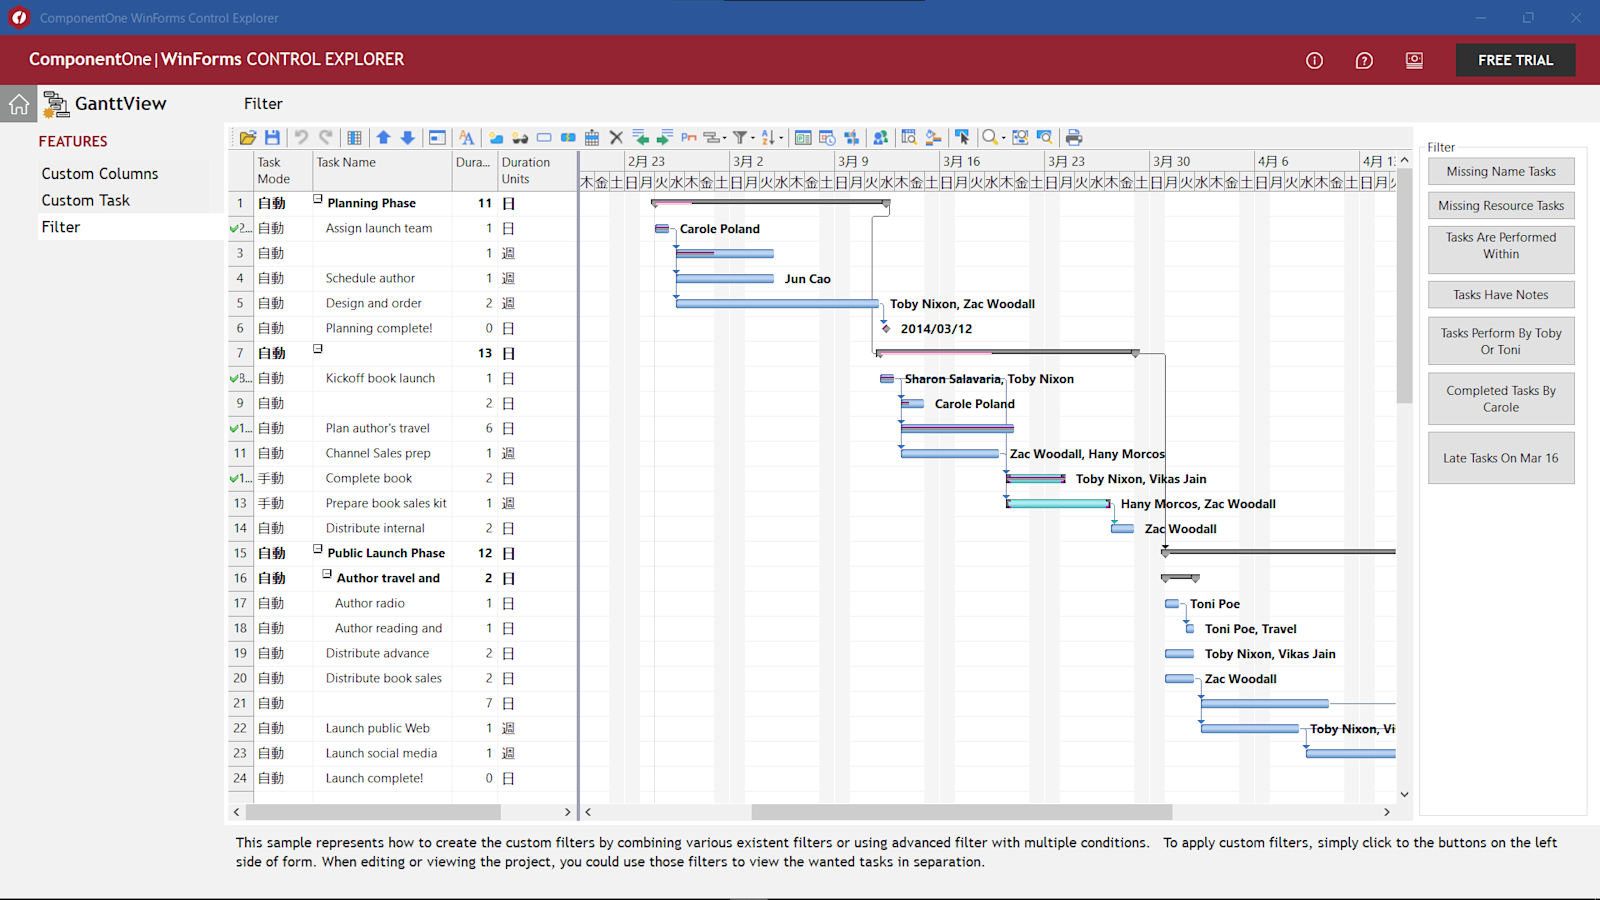The height and width of the screenshot is (900, 1600).
Task: Click the chart horizontal scrollbar thumb
Action: click(x=961, y=812)
